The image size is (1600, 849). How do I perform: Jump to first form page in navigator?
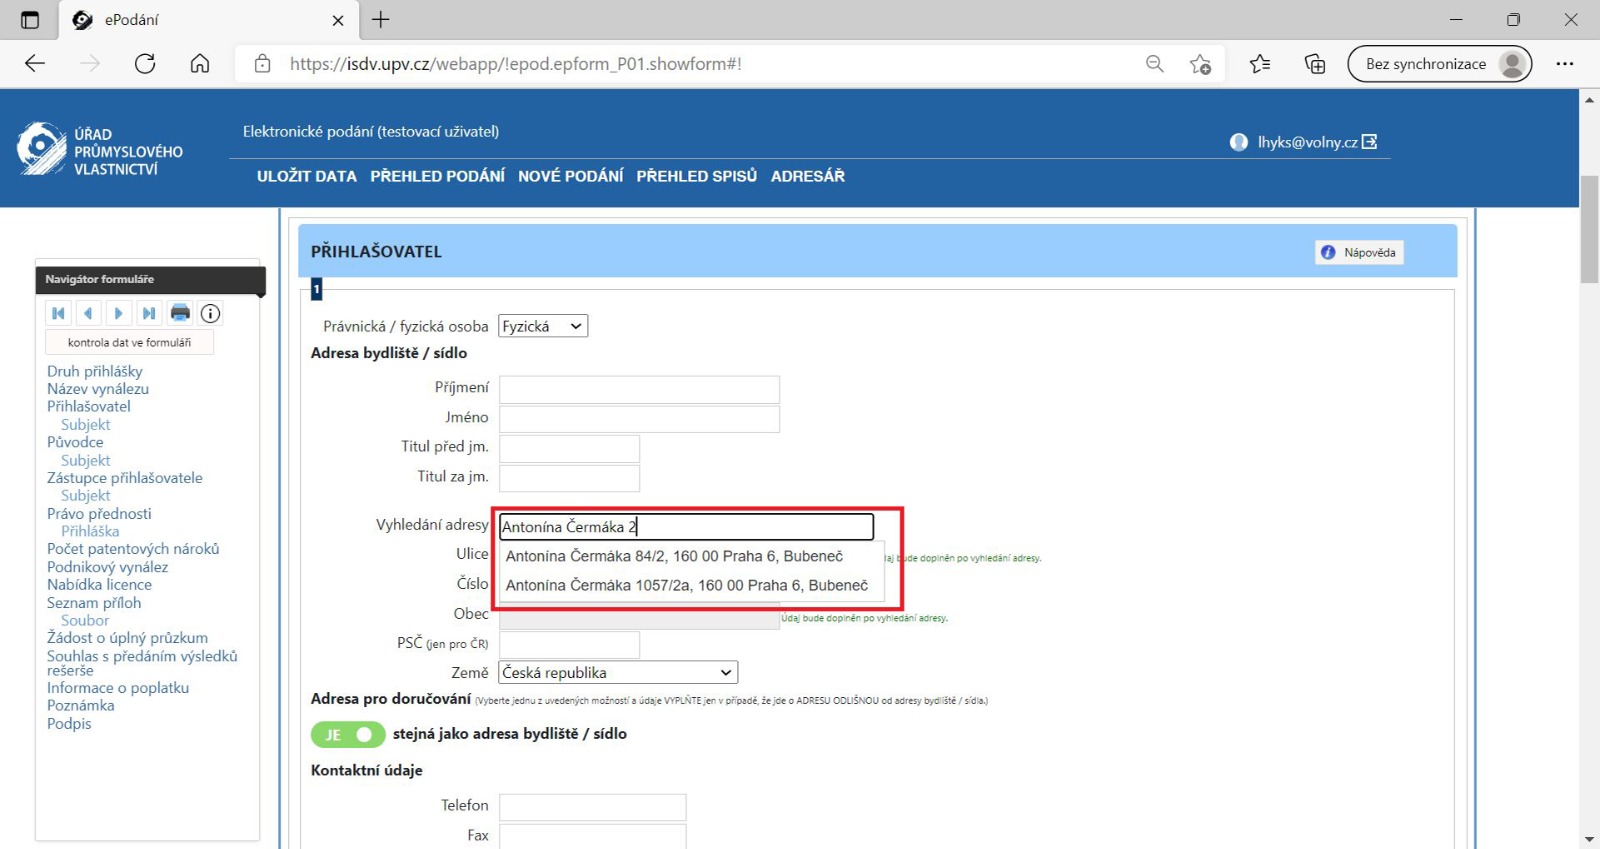[x=58, y=313]
